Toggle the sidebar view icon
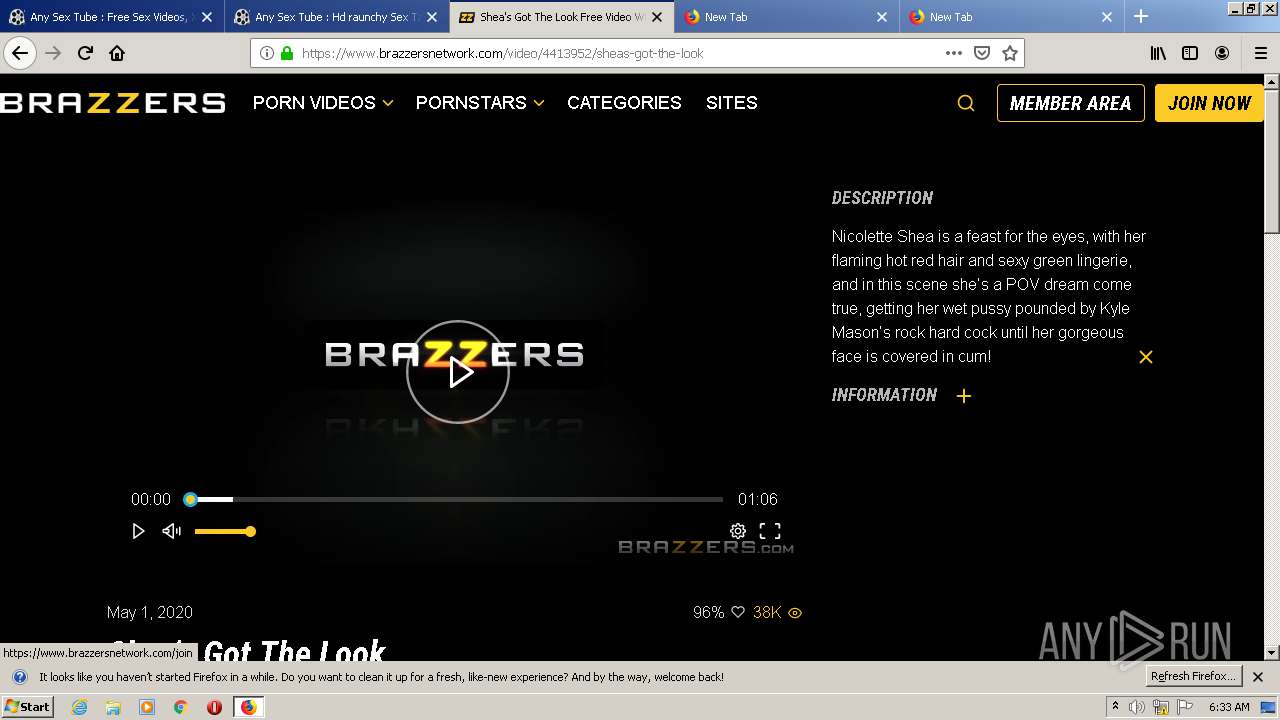 [x=1190, y=53]
